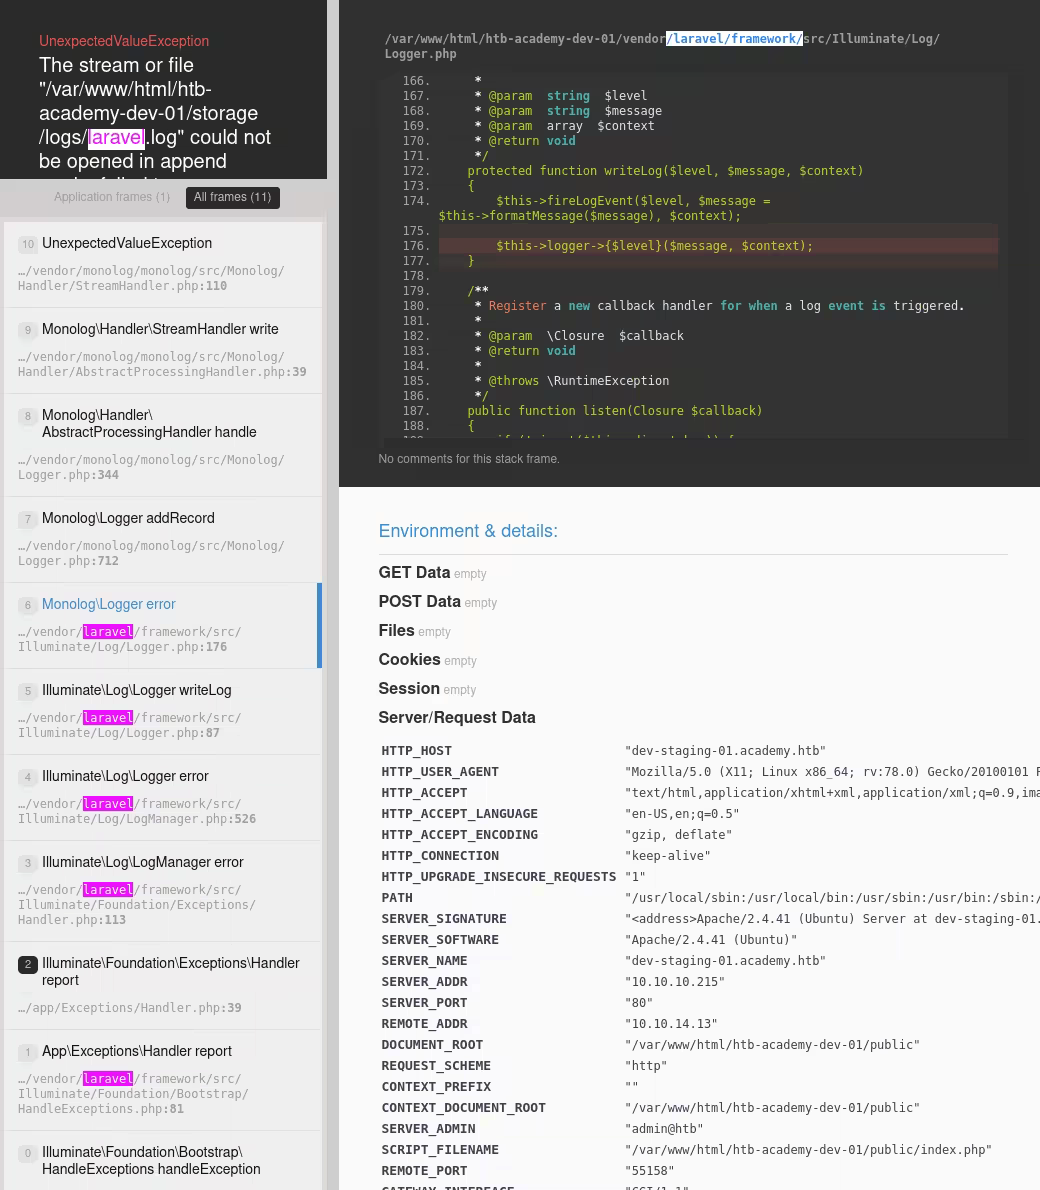Click the SERVER_ADDR value 10.10.10.215

(674, 982)
